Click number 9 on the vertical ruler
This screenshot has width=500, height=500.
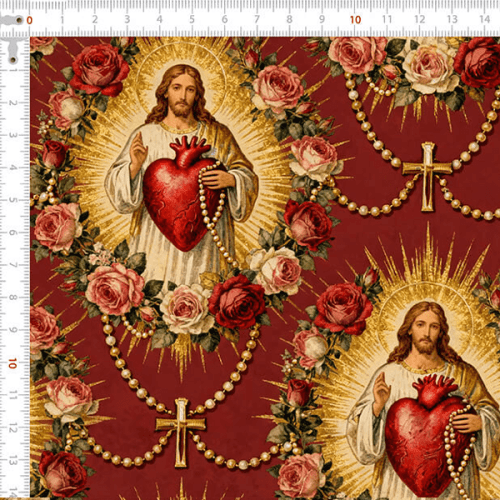click(x=13, y=330)
